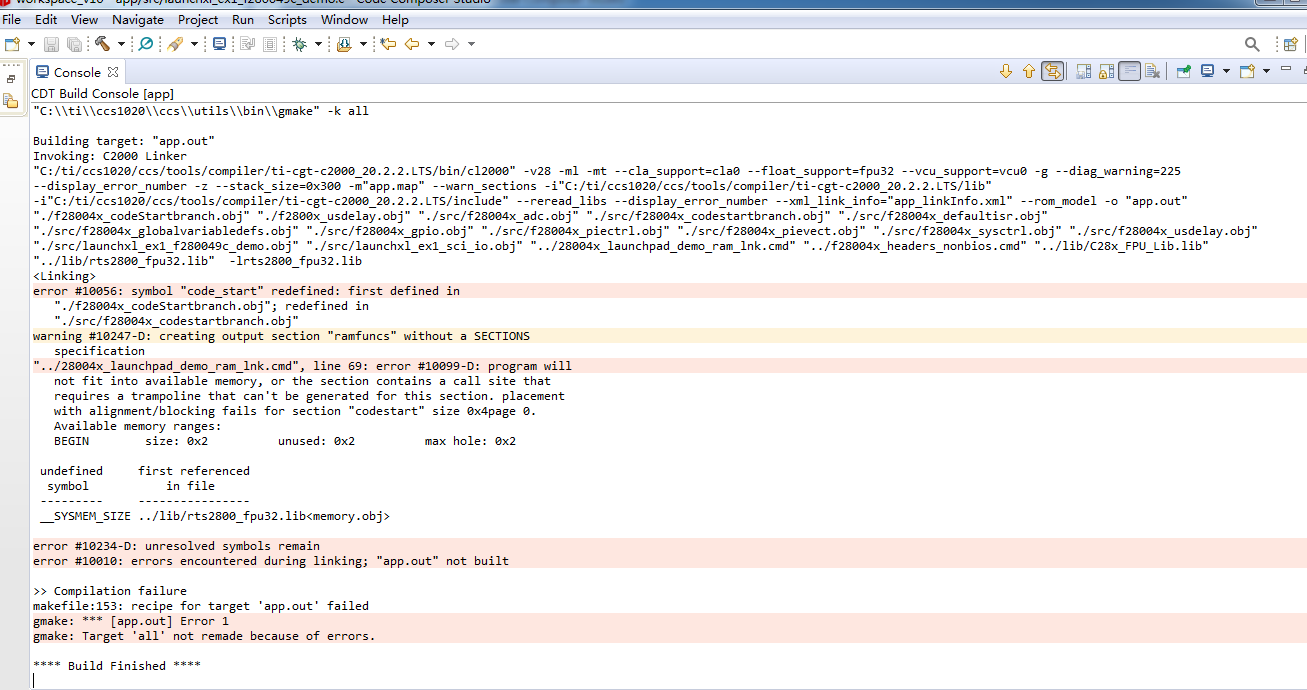Click '**** Build Finished ****' text
The image size is (1307, 690).
pyautogui.click(x=117, y=666)
